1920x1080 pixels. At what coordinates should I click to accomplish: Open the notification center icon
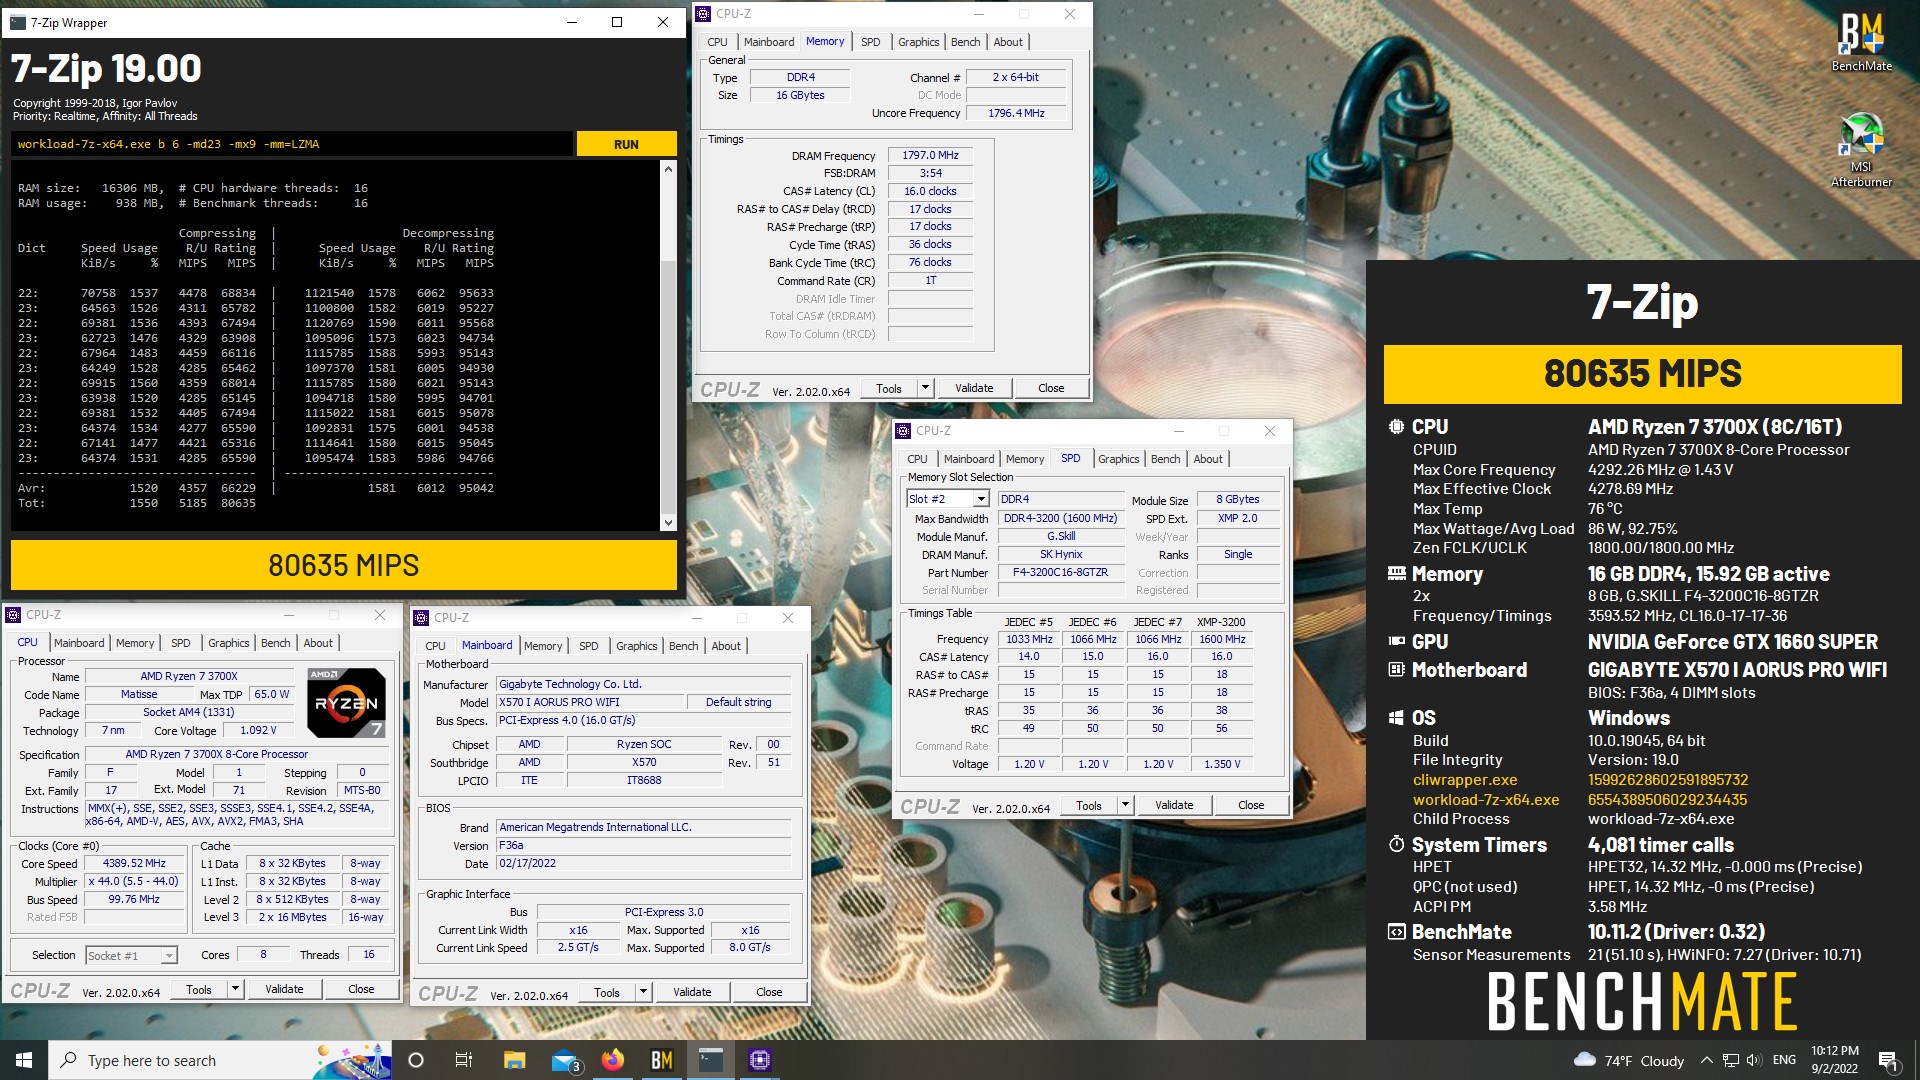tap(1888, 1060)
